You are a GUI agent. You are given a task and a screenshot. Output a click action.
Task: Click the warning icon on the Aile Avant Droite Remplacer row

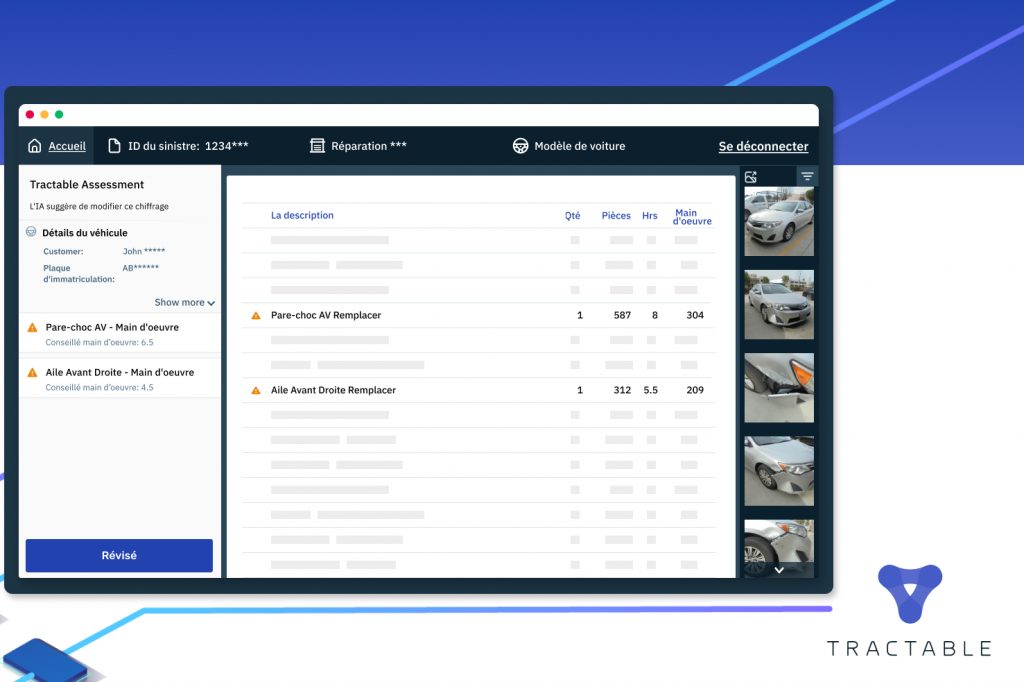click(x=255, y=390)
